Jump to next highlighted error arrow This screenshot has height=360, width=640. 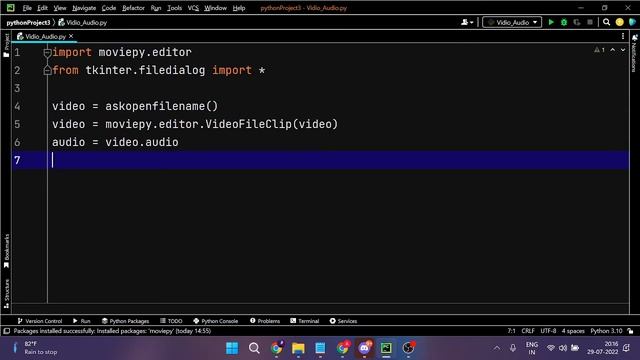623,50
